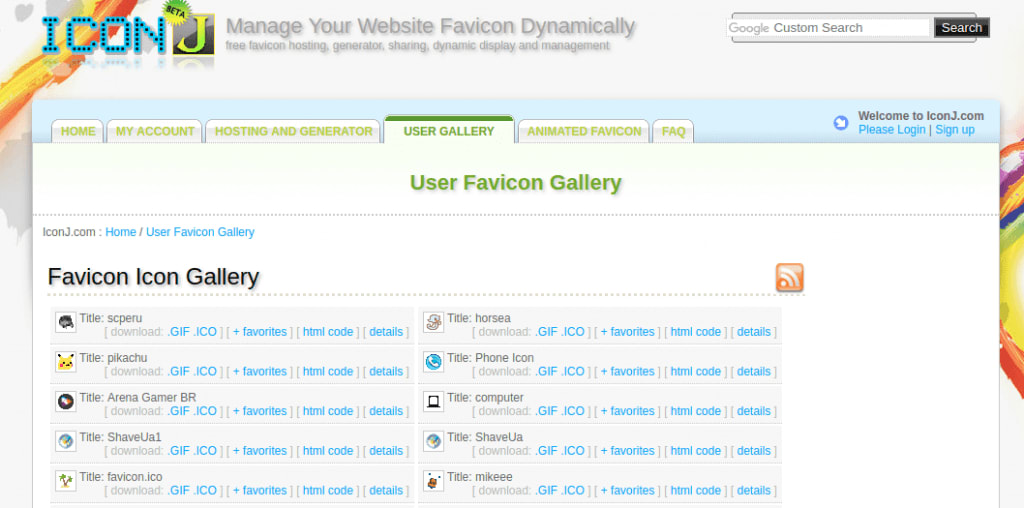
Task: Get html code for computer
Action: click(696, 411)
